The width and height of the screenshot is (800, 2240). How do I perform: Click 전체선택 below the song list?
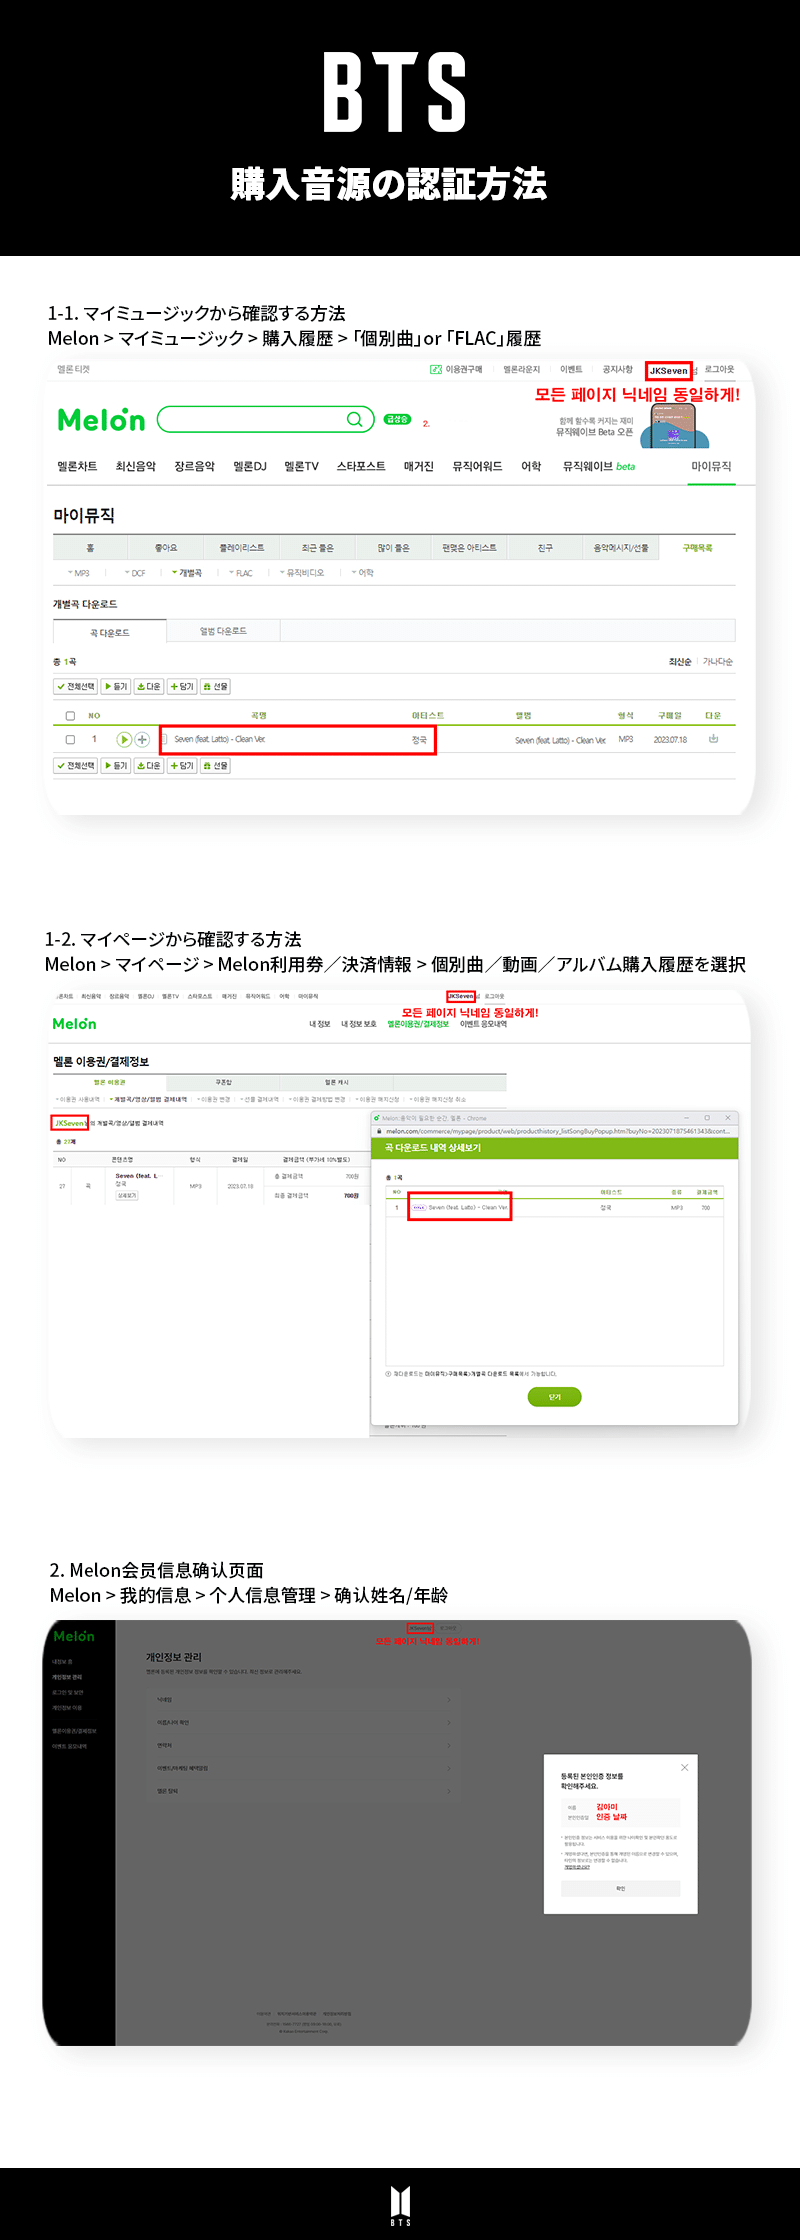pyautogui.click(x=76, y=766)
